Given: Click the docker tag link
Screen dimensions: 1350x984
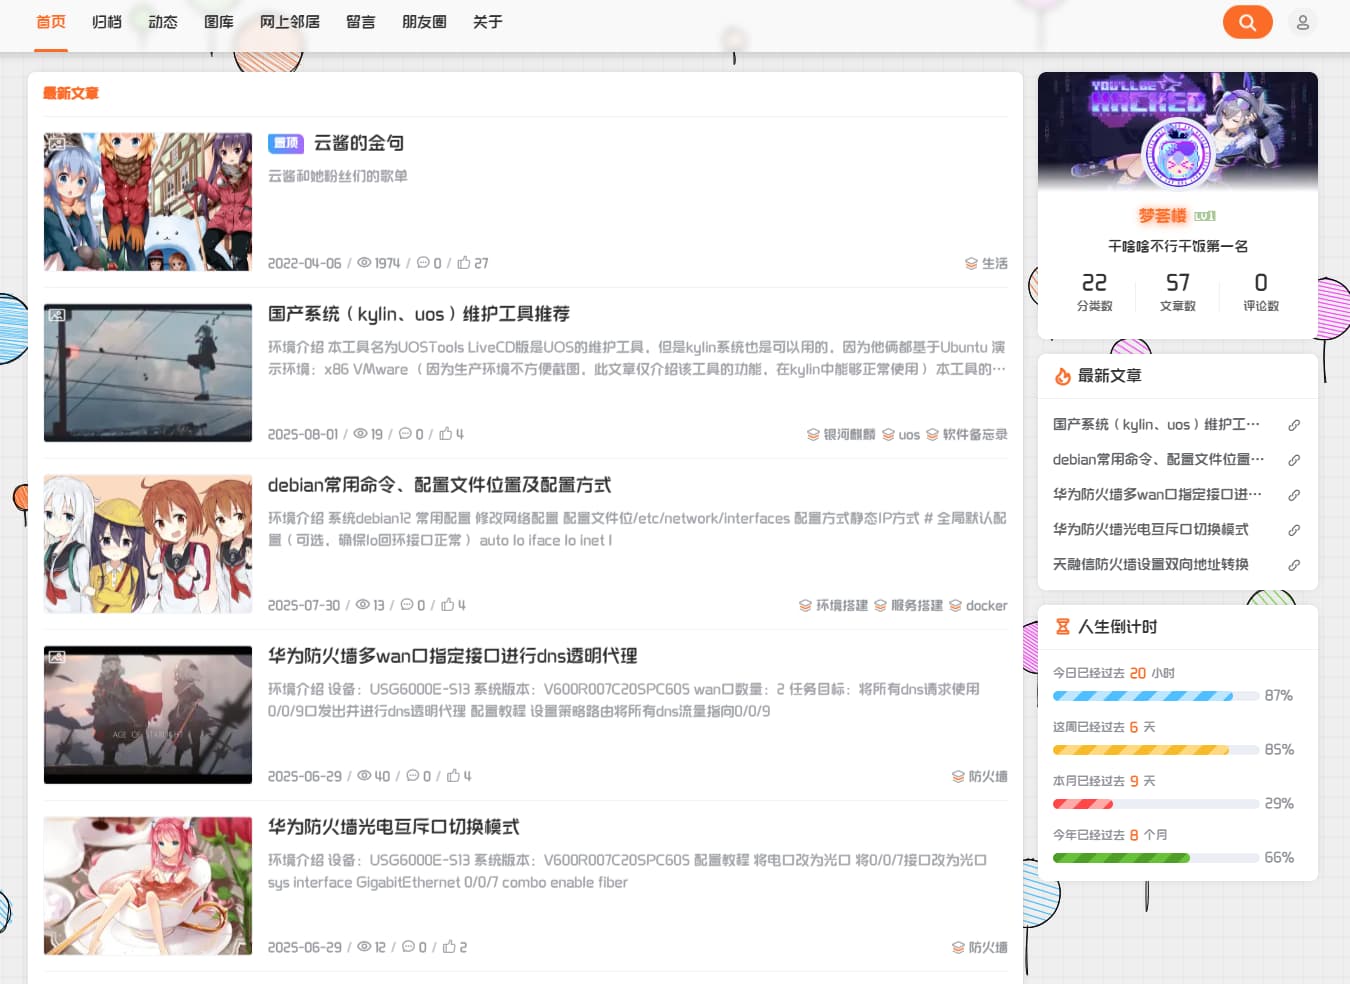Looking at the screenshot, I should click(985, 606).
